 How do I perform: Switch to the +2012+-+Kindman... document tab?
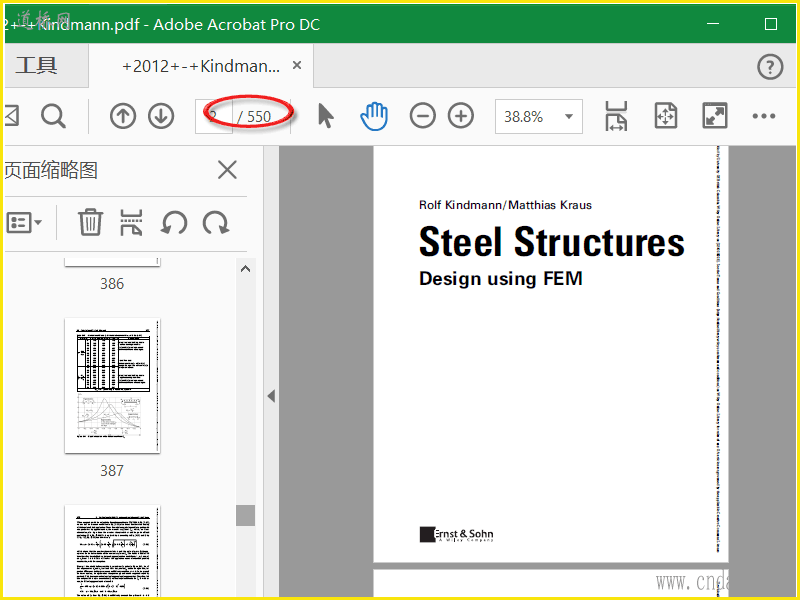click(201, 66)
